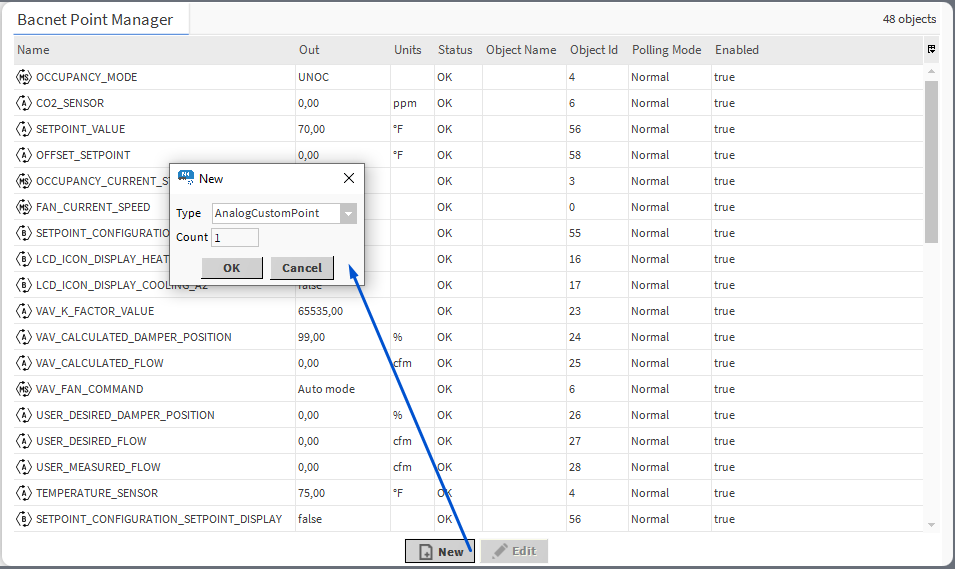Click the LCD_ICON_DISPLAY_COOLING boolean point icon

coord(24,285)
